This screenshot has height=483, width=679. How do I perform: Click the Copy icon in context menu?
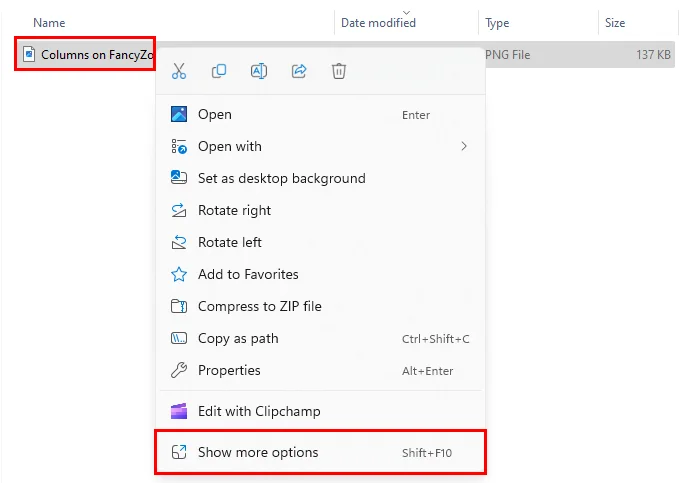pyautogui.click(x=219, y=71)
